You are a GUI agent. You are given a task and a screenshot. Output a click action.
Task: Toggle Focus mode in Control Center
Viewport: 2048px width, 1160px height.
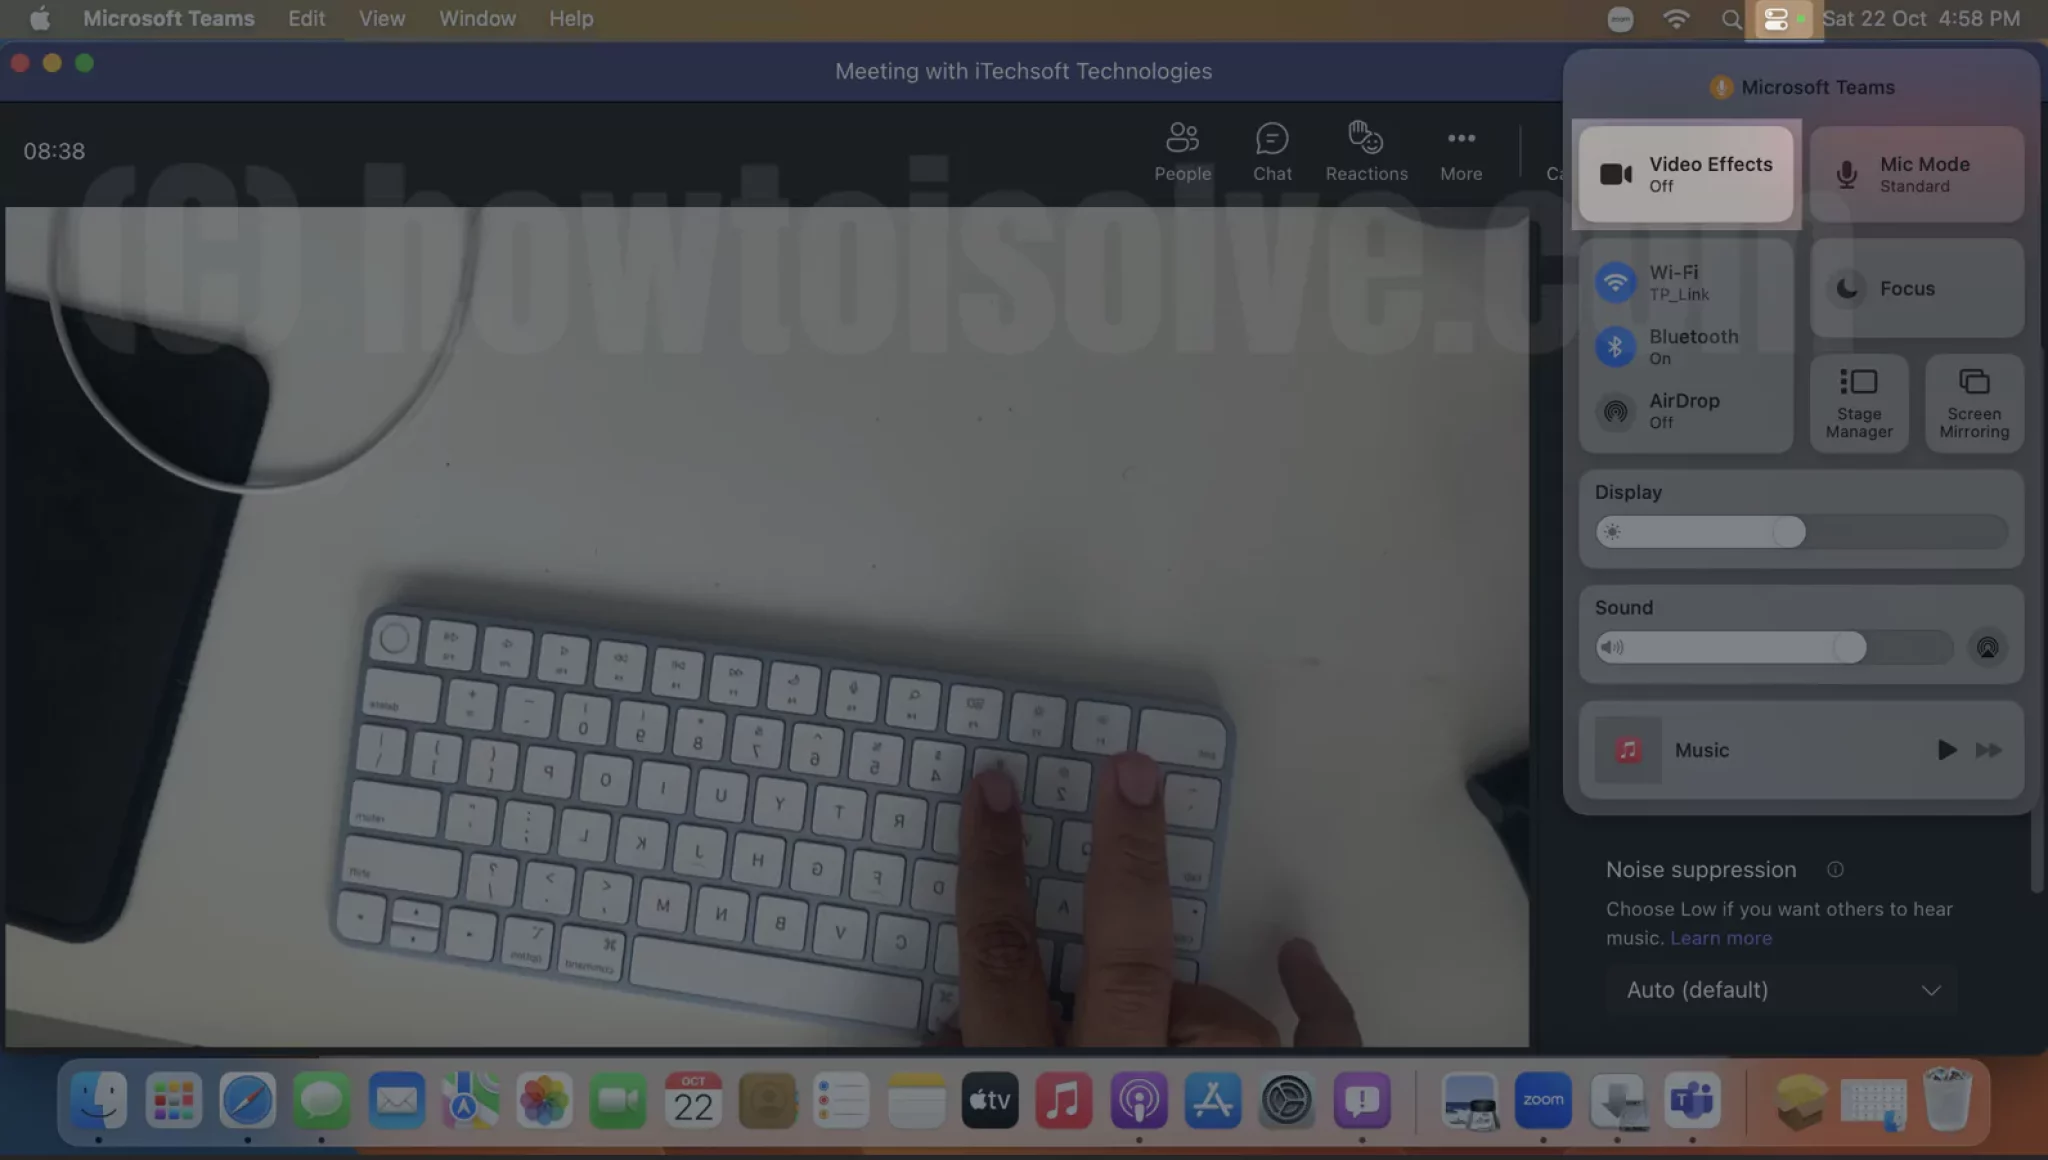coord(1917,288)
